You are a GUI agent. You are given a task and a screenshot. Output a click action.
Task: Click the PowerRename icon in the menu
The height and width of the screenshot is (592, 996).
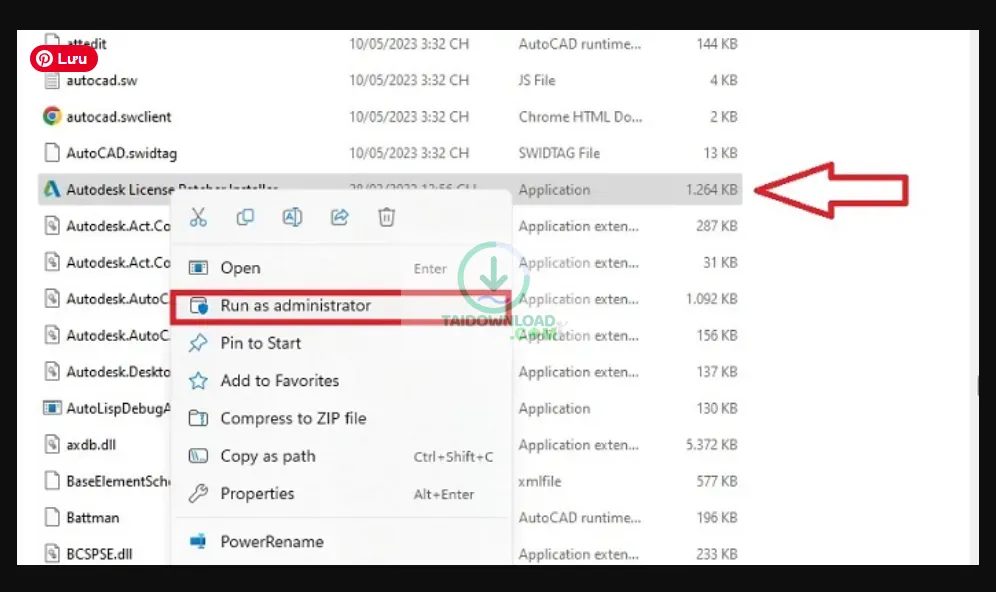click(x=200, y=541)
